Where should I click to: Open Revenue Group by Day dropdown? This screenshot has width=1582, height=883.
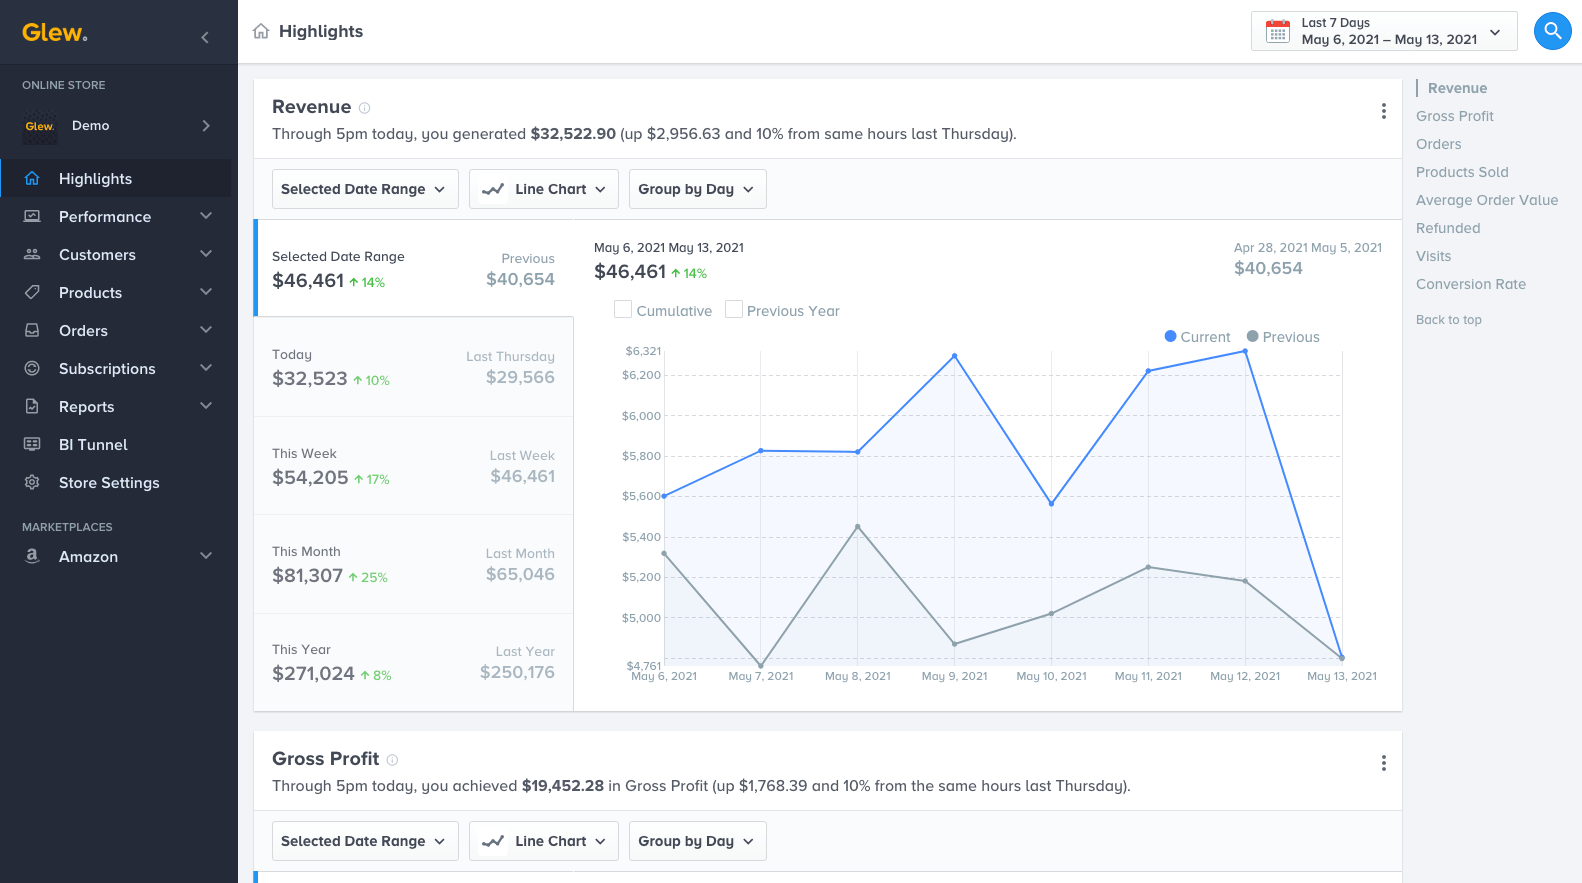[698, 189]
